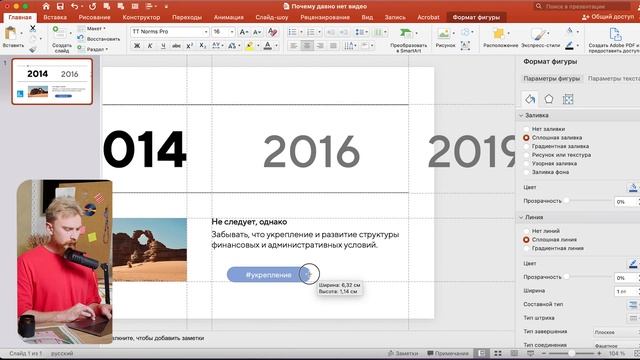Decrease font size with the small A icon
The image size is (640, 360).
(257, 32)
